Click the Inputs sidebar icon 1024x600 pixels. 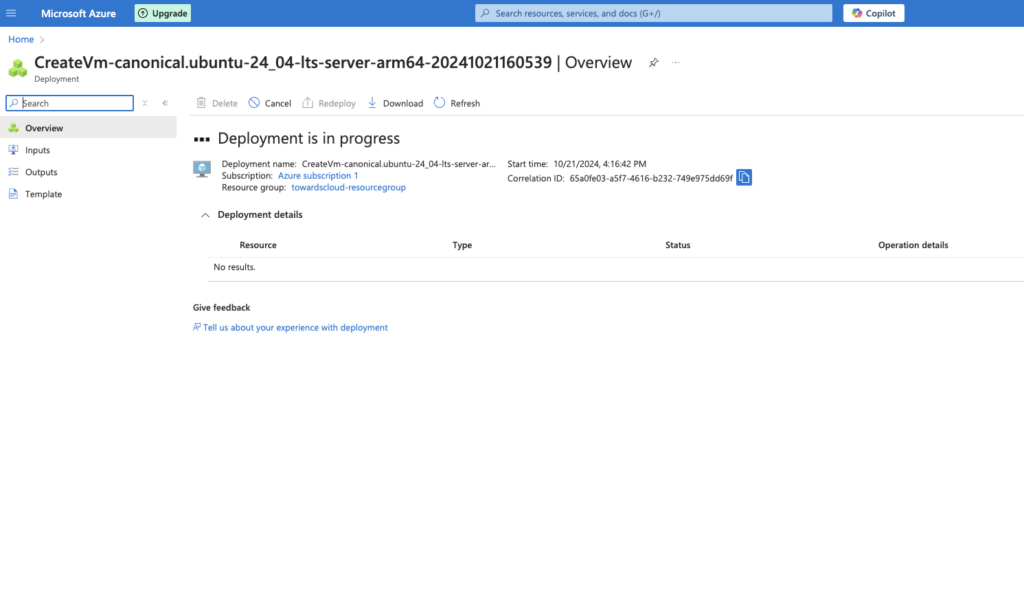click(x=13, y=150)
